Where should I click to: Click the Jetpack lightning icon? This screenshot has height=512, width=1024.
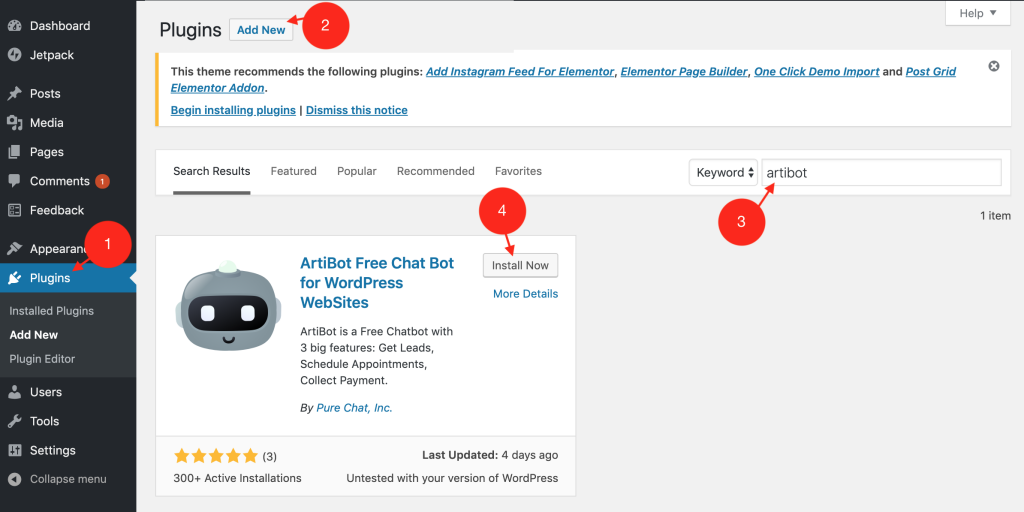pyautogui.click(x=14, y=55)
